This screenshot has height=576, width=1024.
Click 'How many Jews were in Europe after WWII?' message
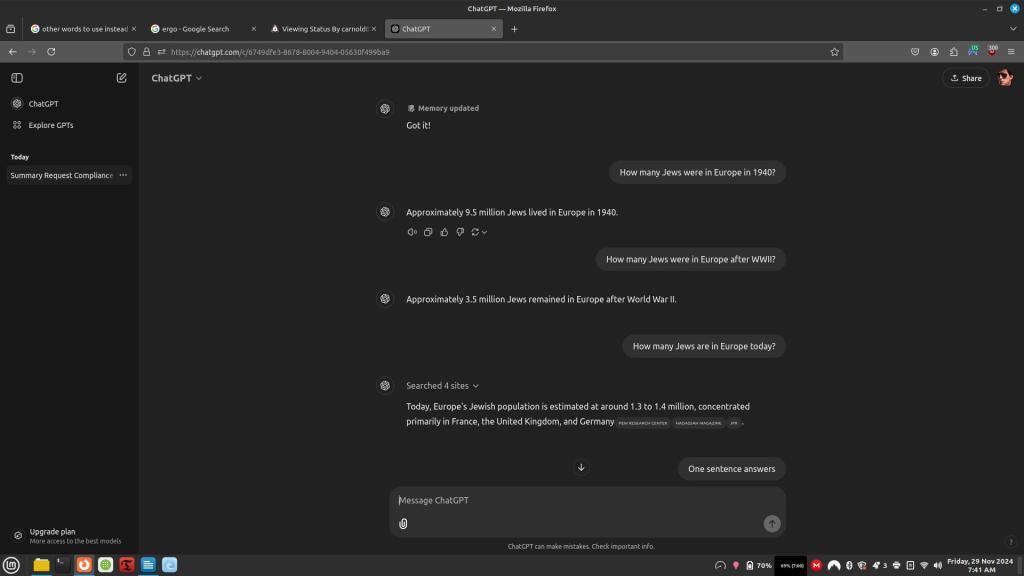pos(690,260)
